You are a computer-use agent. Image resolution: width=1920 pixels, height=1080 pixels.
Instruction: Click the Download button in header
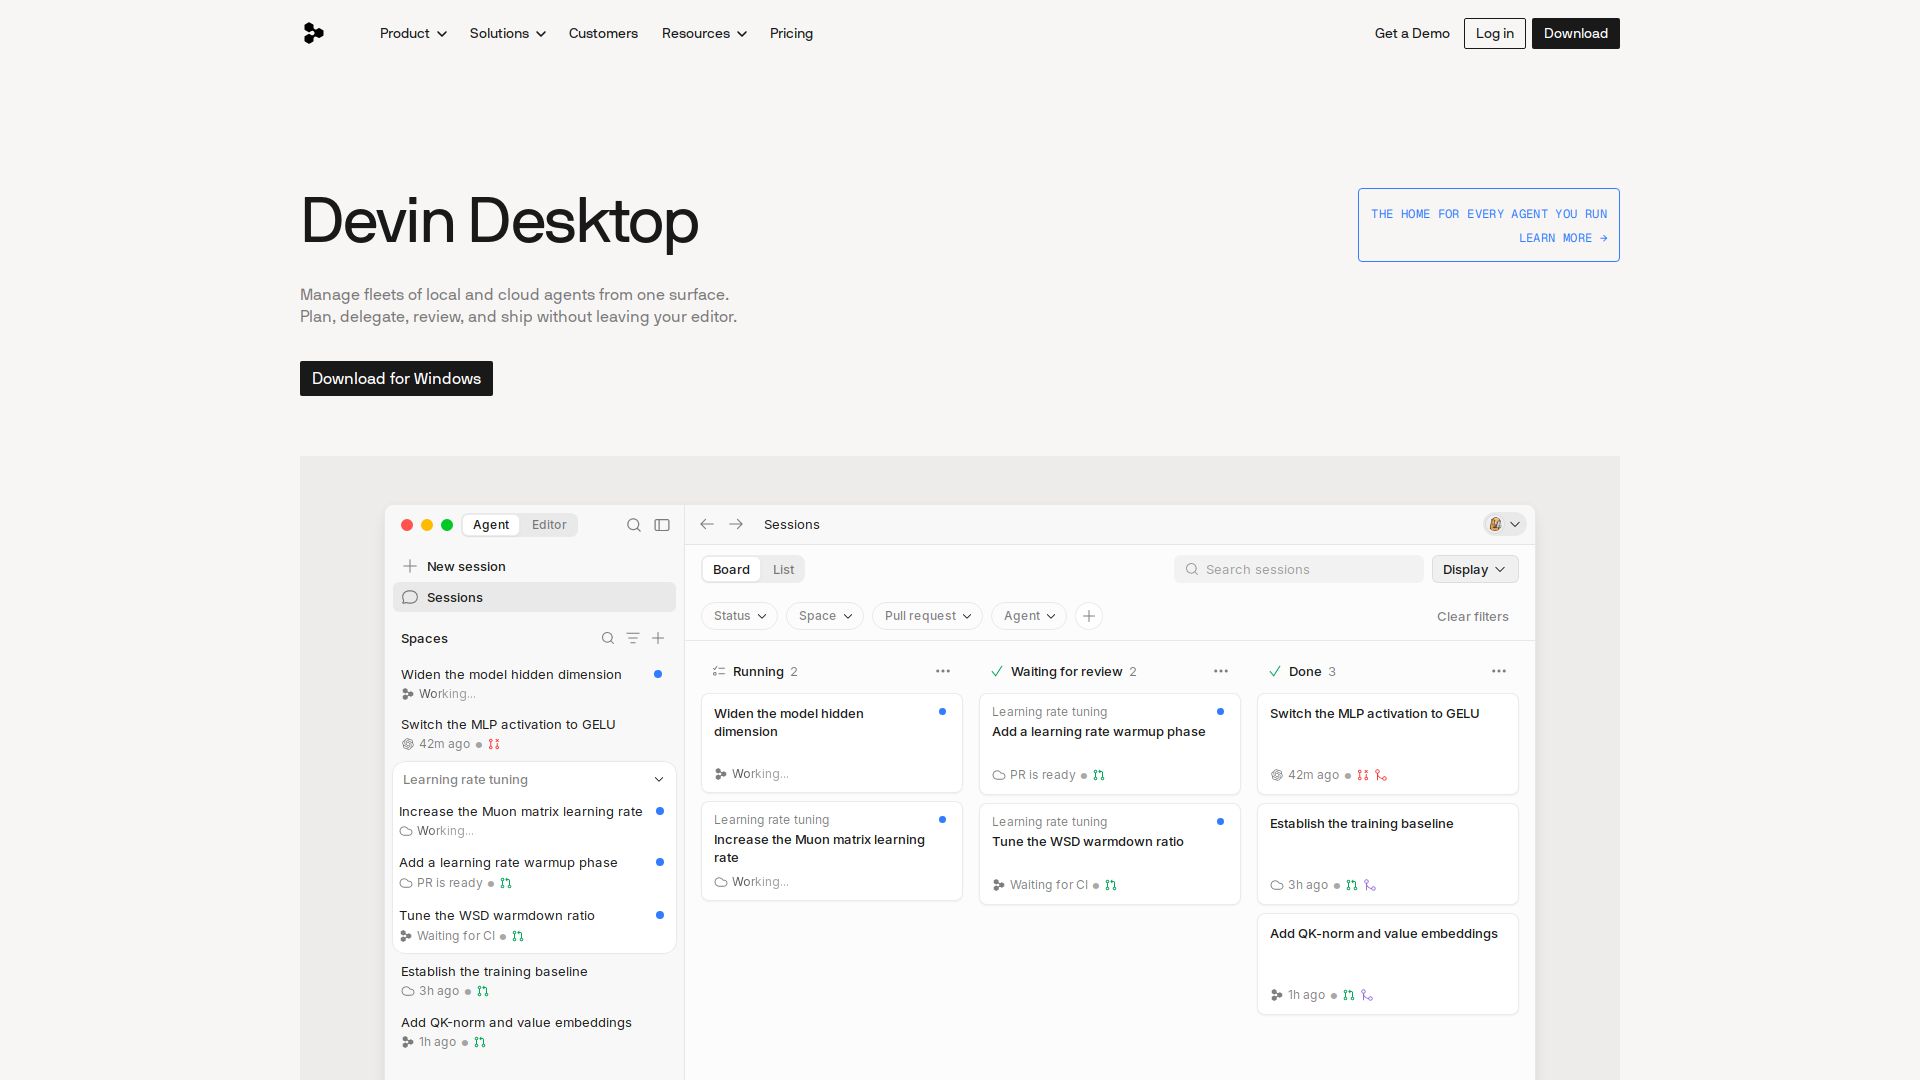coord(1576,33)
